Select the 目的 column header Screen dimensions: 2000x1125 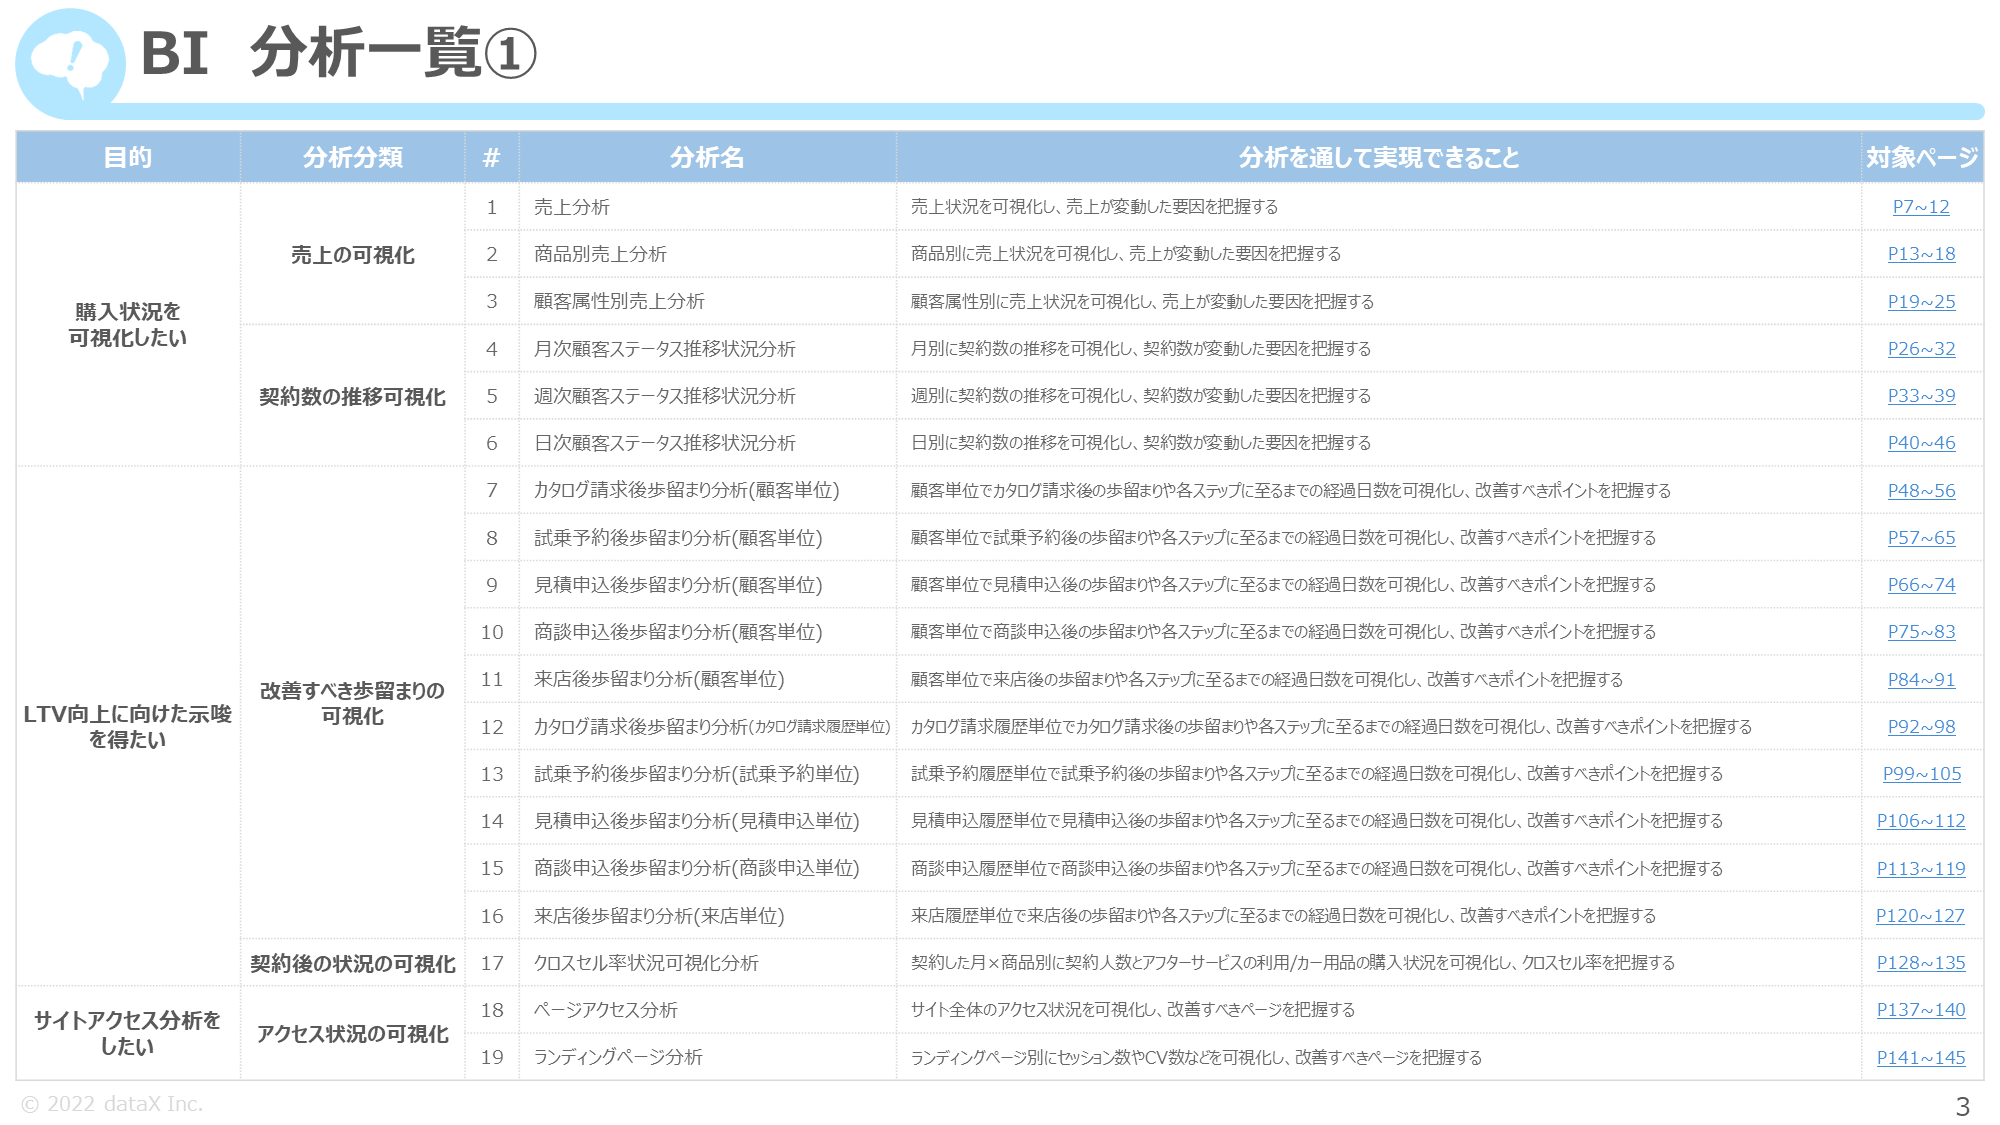click(x=128, y=157)
